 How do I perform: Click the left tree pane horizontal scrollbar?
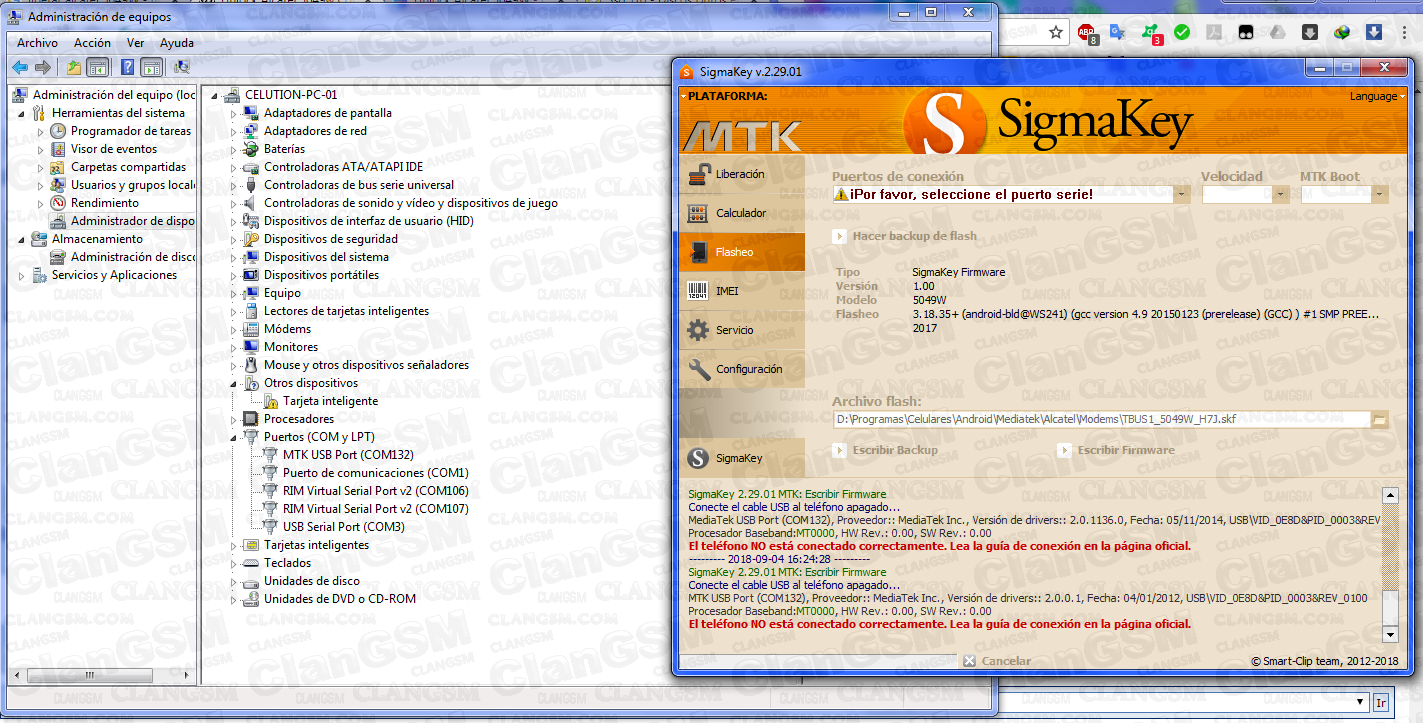(102, 675)
